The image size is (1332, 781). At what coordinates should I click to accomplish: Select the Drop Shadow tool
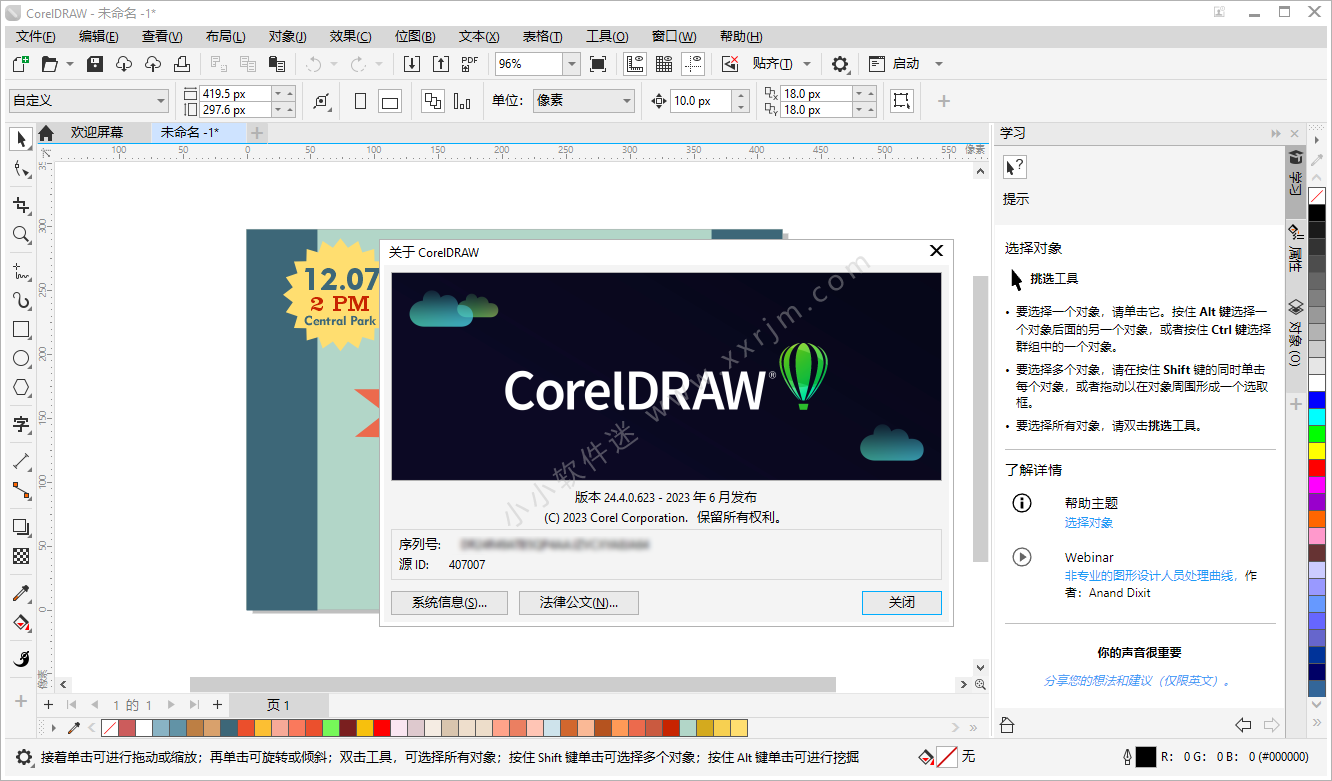click(x=20, y=527)
